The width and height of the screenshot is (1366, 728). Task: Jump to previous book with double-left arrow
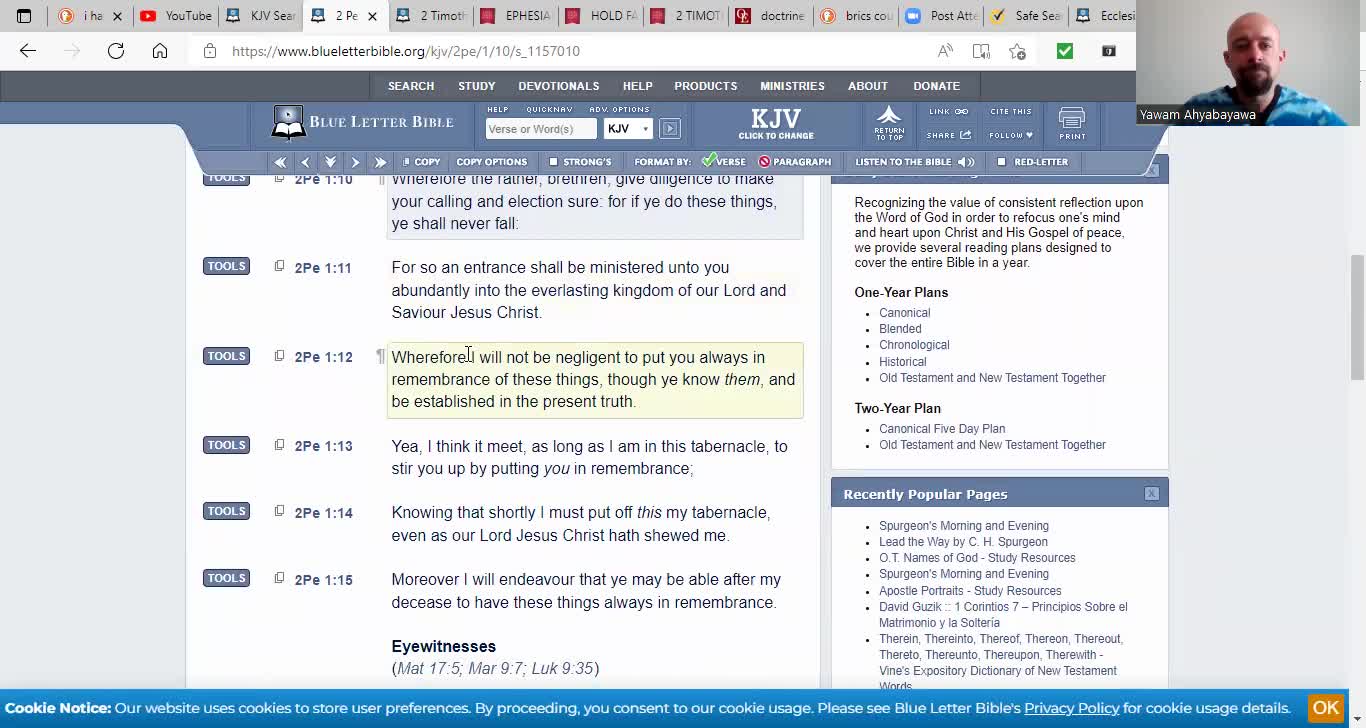(280, 162)
